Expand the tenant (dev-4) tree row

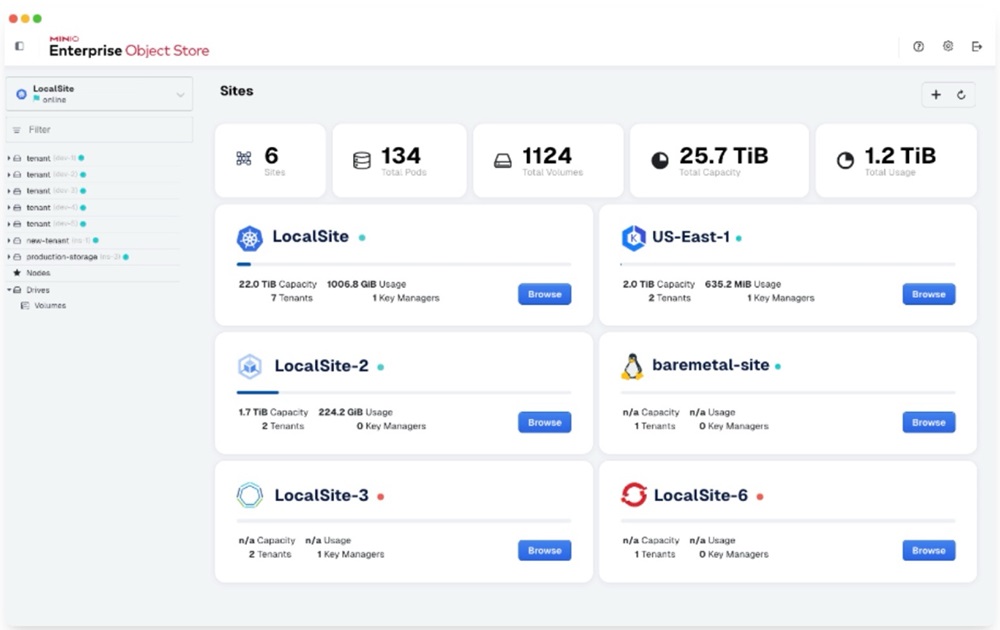click(x=9, y=207)
